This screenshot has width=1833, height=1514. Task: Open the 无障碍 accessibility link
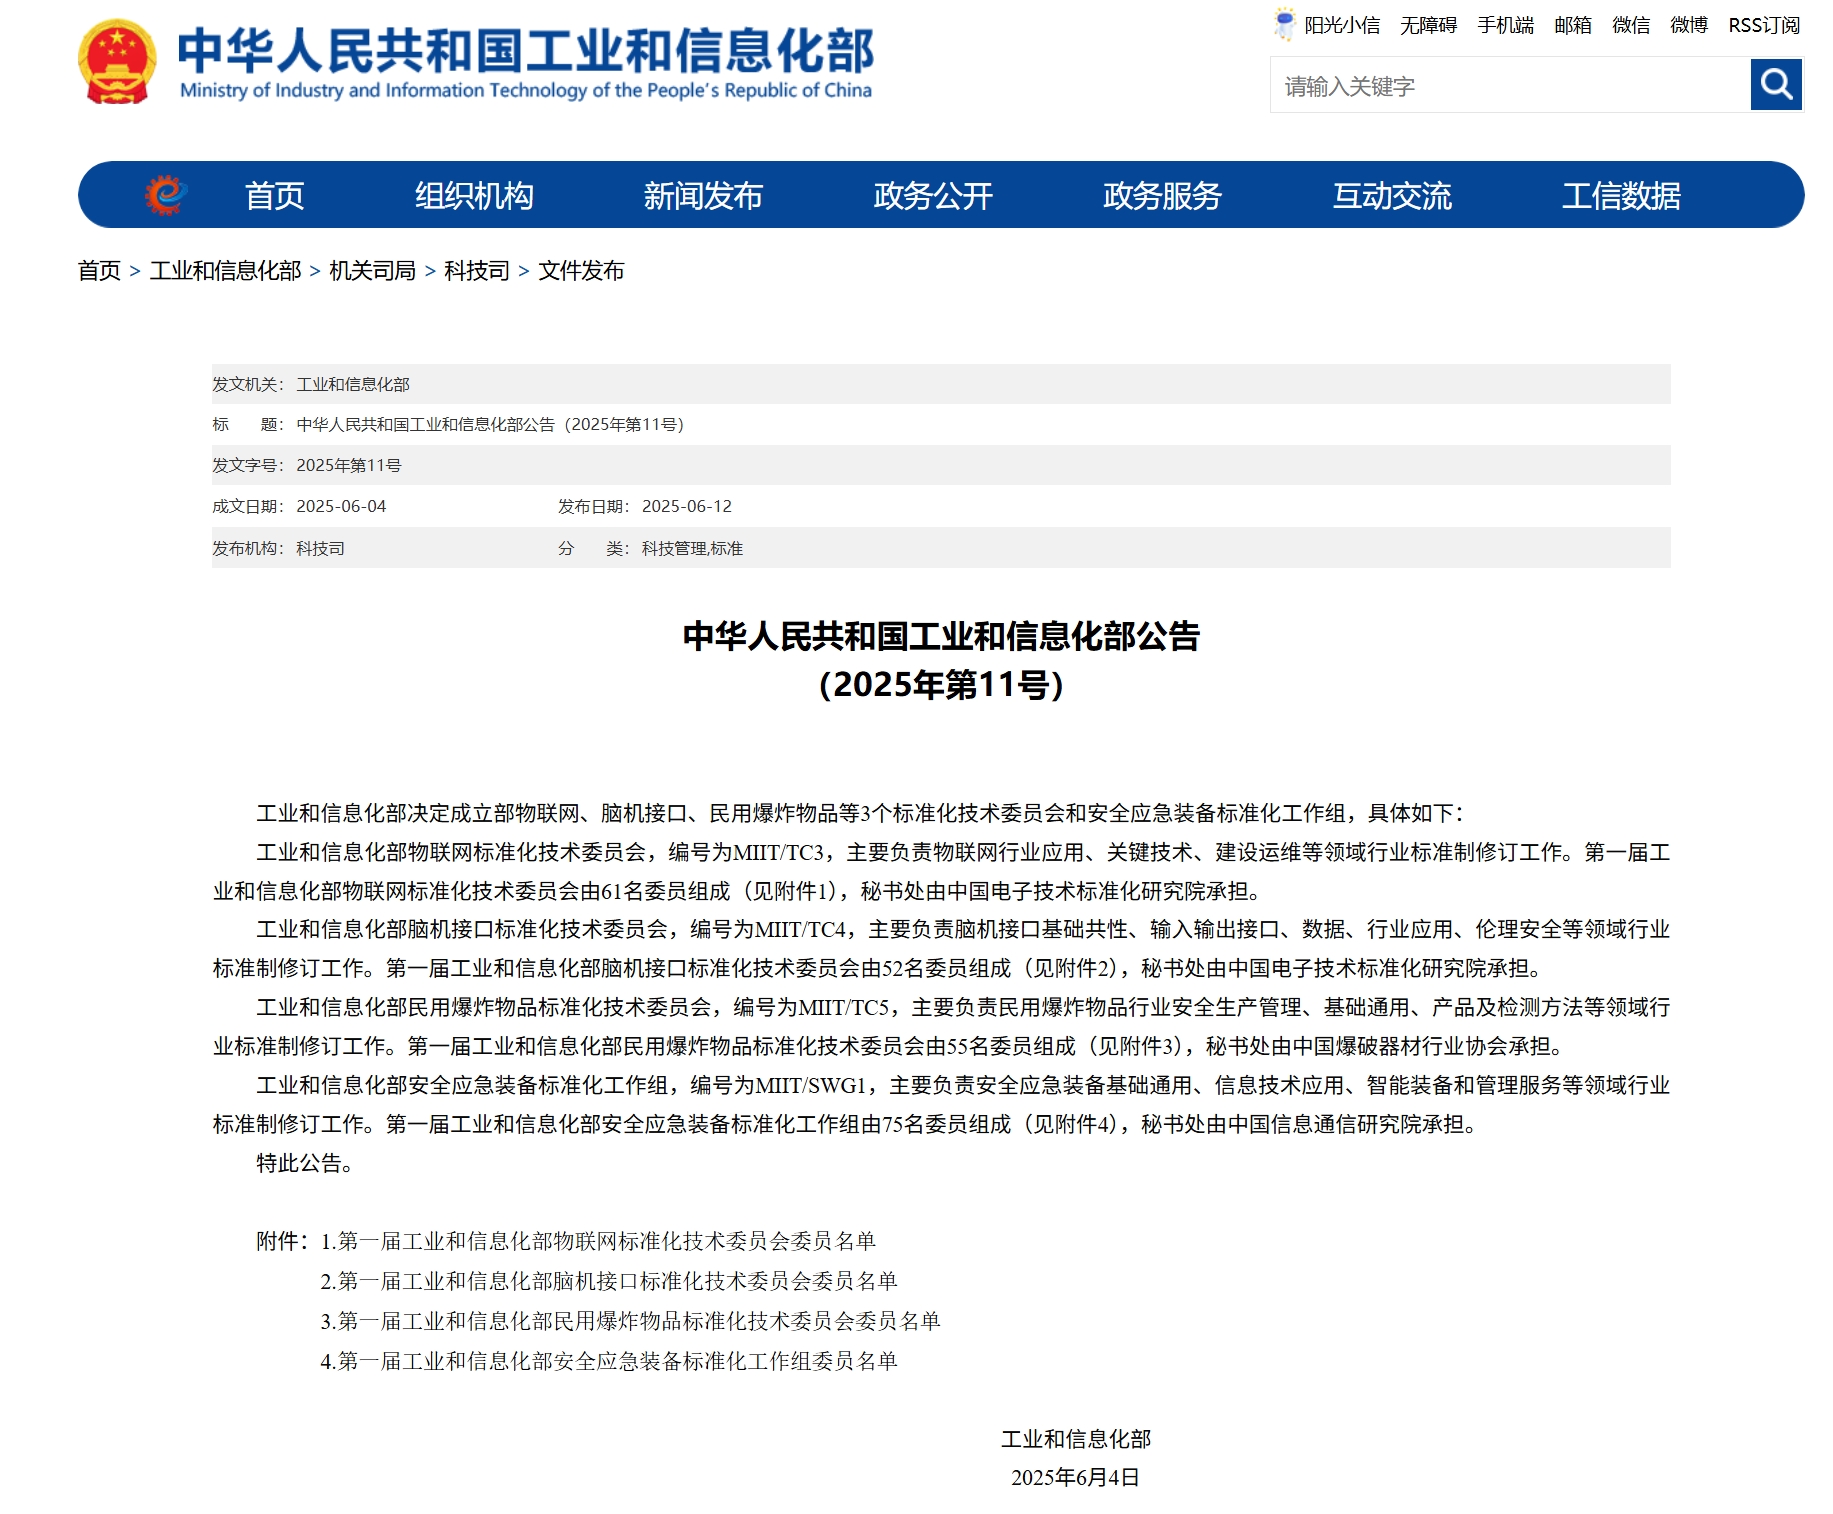(1428, 25)
